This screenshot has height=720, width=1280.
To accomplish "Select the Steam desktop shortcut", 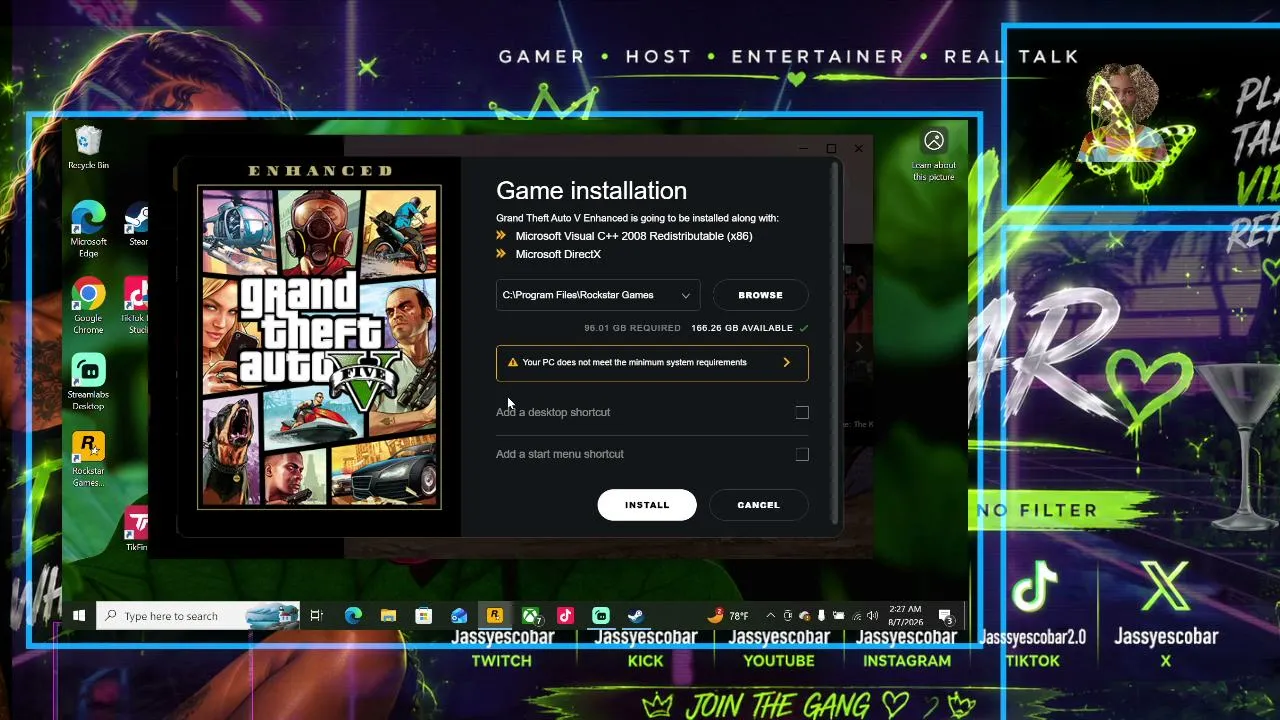I will tap(137, 224).
